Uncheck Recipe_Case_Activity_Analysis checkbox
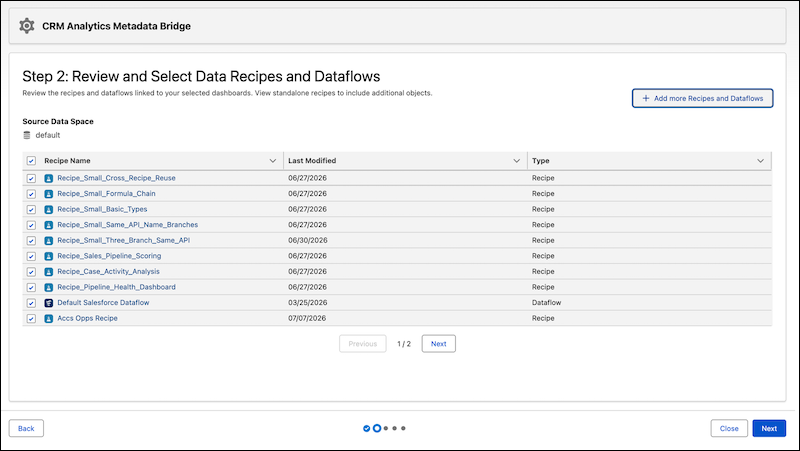This screenshot has height=451, width=800. [31, 272]
